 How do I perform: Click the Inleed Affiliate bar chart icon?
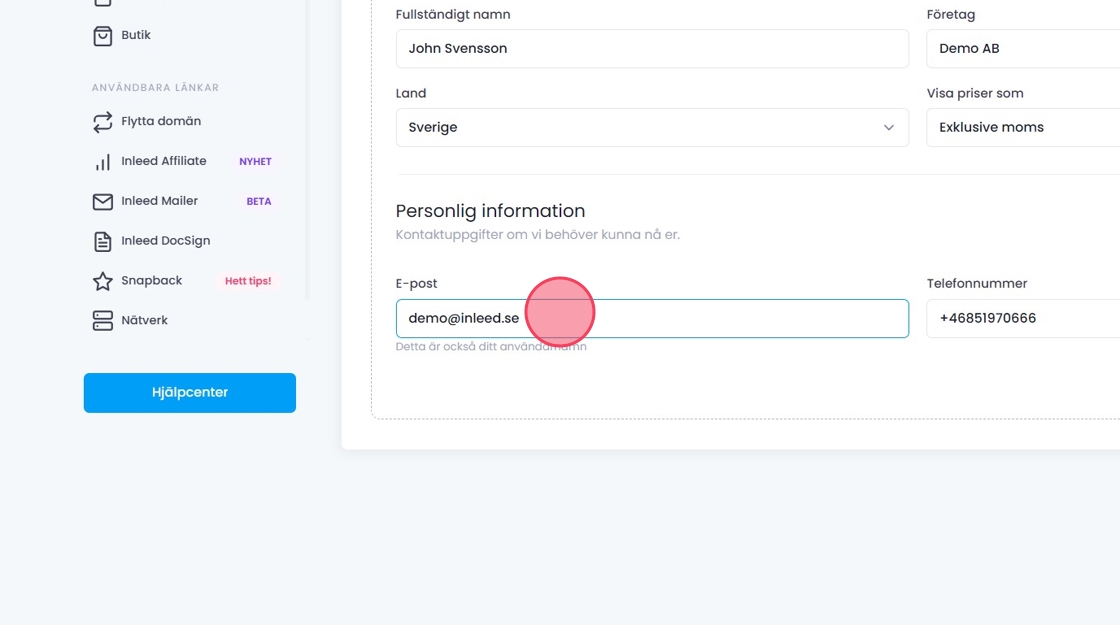pyautogui.click(x=102, y=162)
